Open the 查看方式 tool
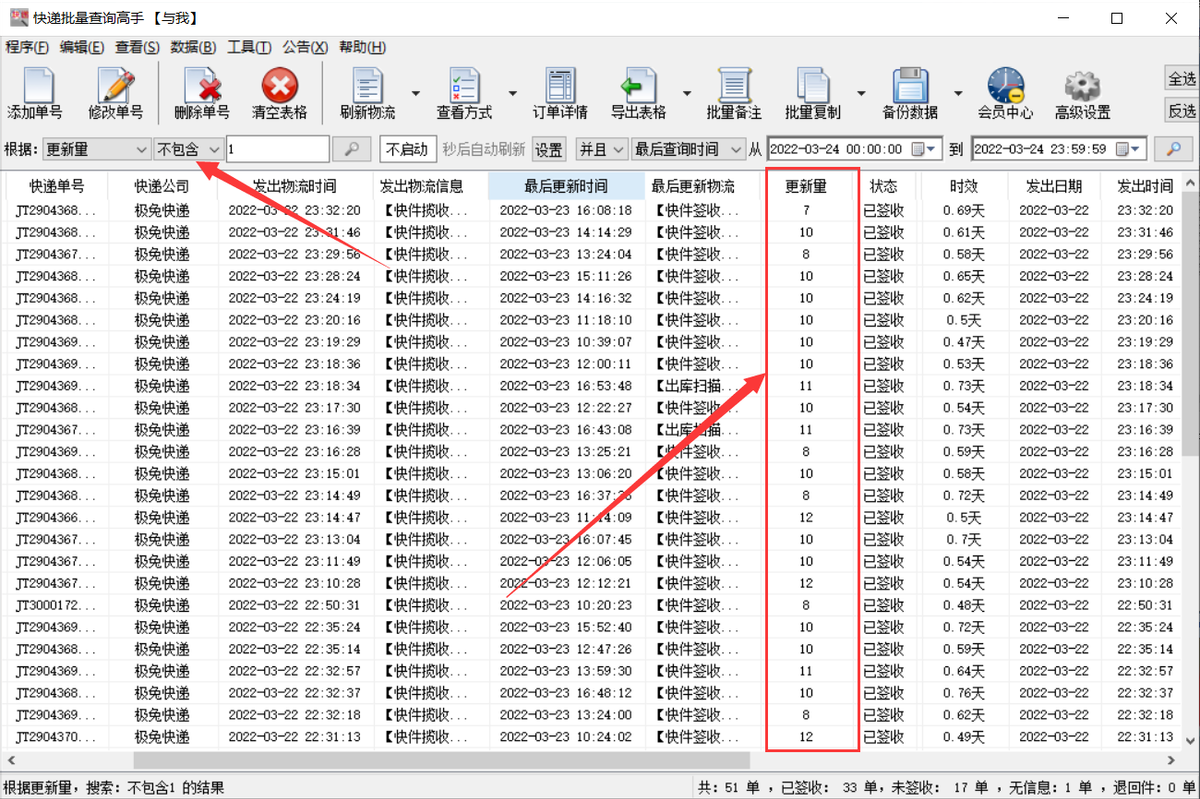1200x799 pixels. (x=464, y=94)
